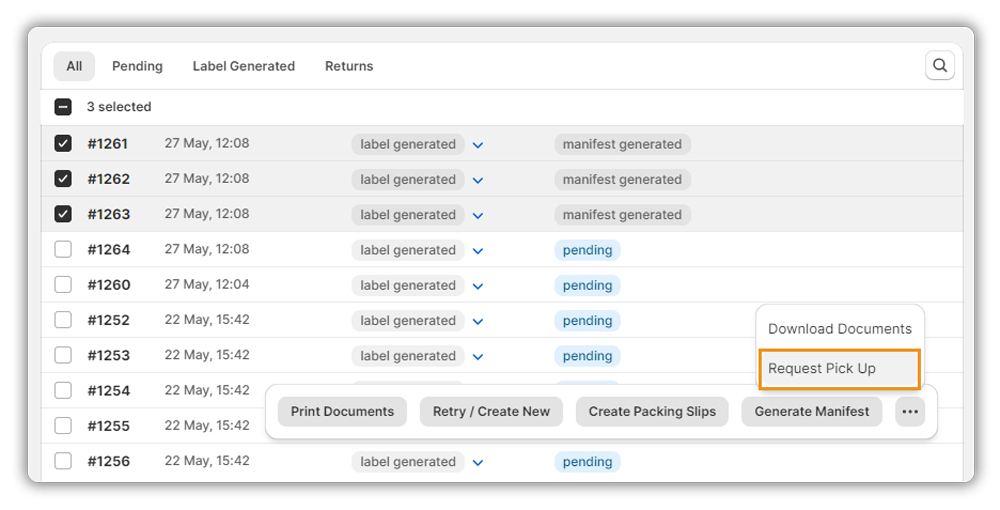The width and height of the screenshot is (1000, 510).
Task: Click pending badge on order #1252
Action: (587, 321)
